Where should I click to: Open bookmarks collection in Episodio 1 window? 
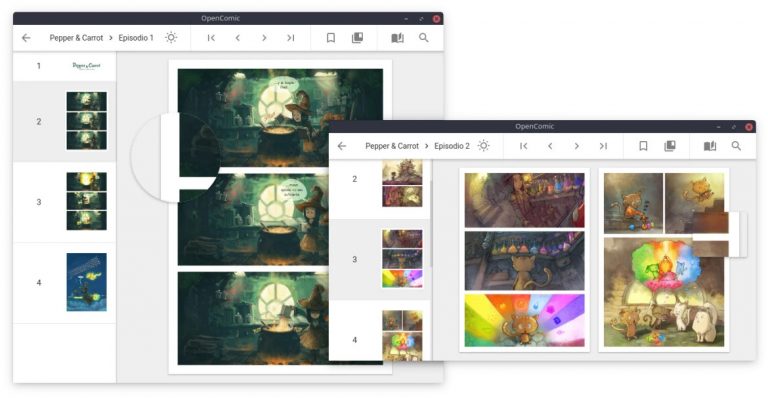358,38
